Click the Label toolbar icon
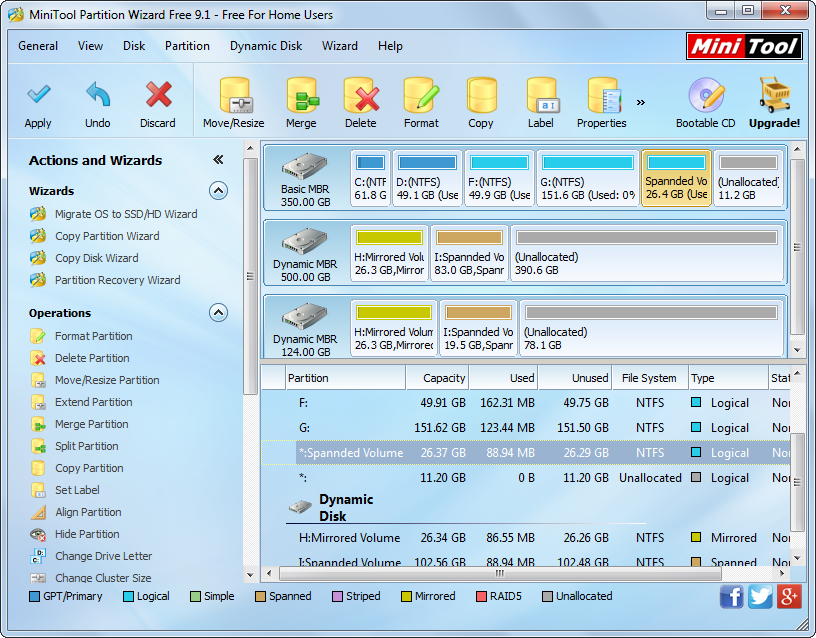This screenshot has width=816, height=638. pos(541,95)
